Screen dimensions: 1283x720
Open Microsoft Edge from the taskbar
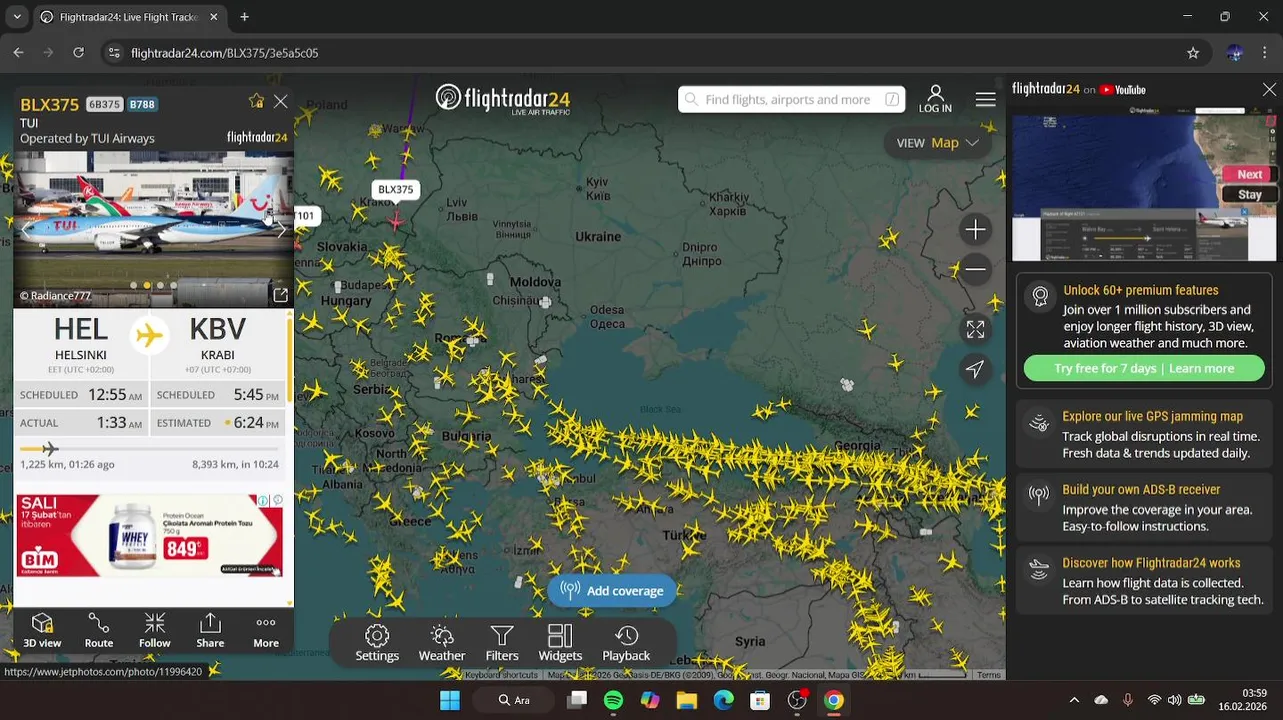point(723,700)
